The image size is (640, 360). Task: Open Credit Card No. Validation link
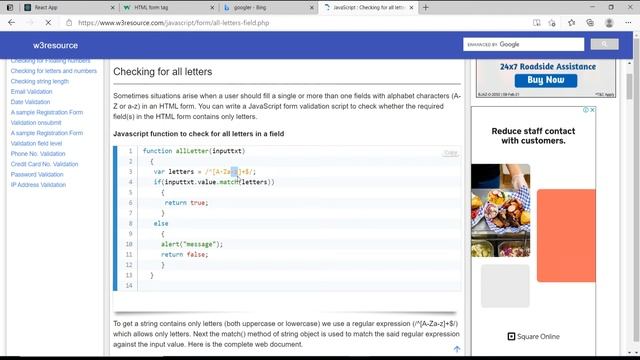[x=44, y=164]
